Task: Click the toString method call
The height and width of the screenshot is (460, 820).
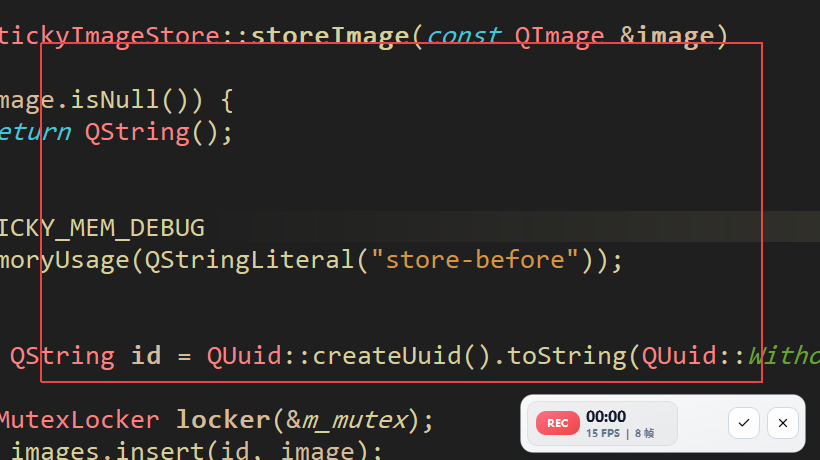Action: coord(566,356)
